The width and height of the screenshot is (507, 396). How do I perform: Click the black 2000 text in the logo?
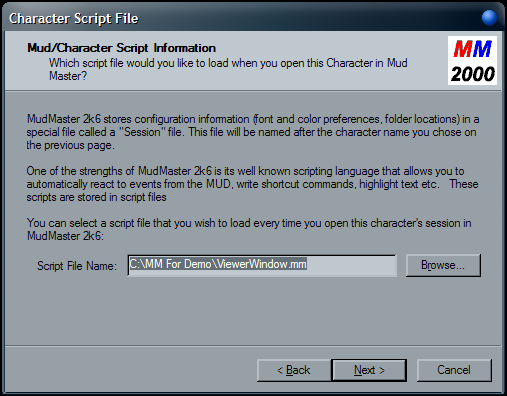tap(473, 74)
